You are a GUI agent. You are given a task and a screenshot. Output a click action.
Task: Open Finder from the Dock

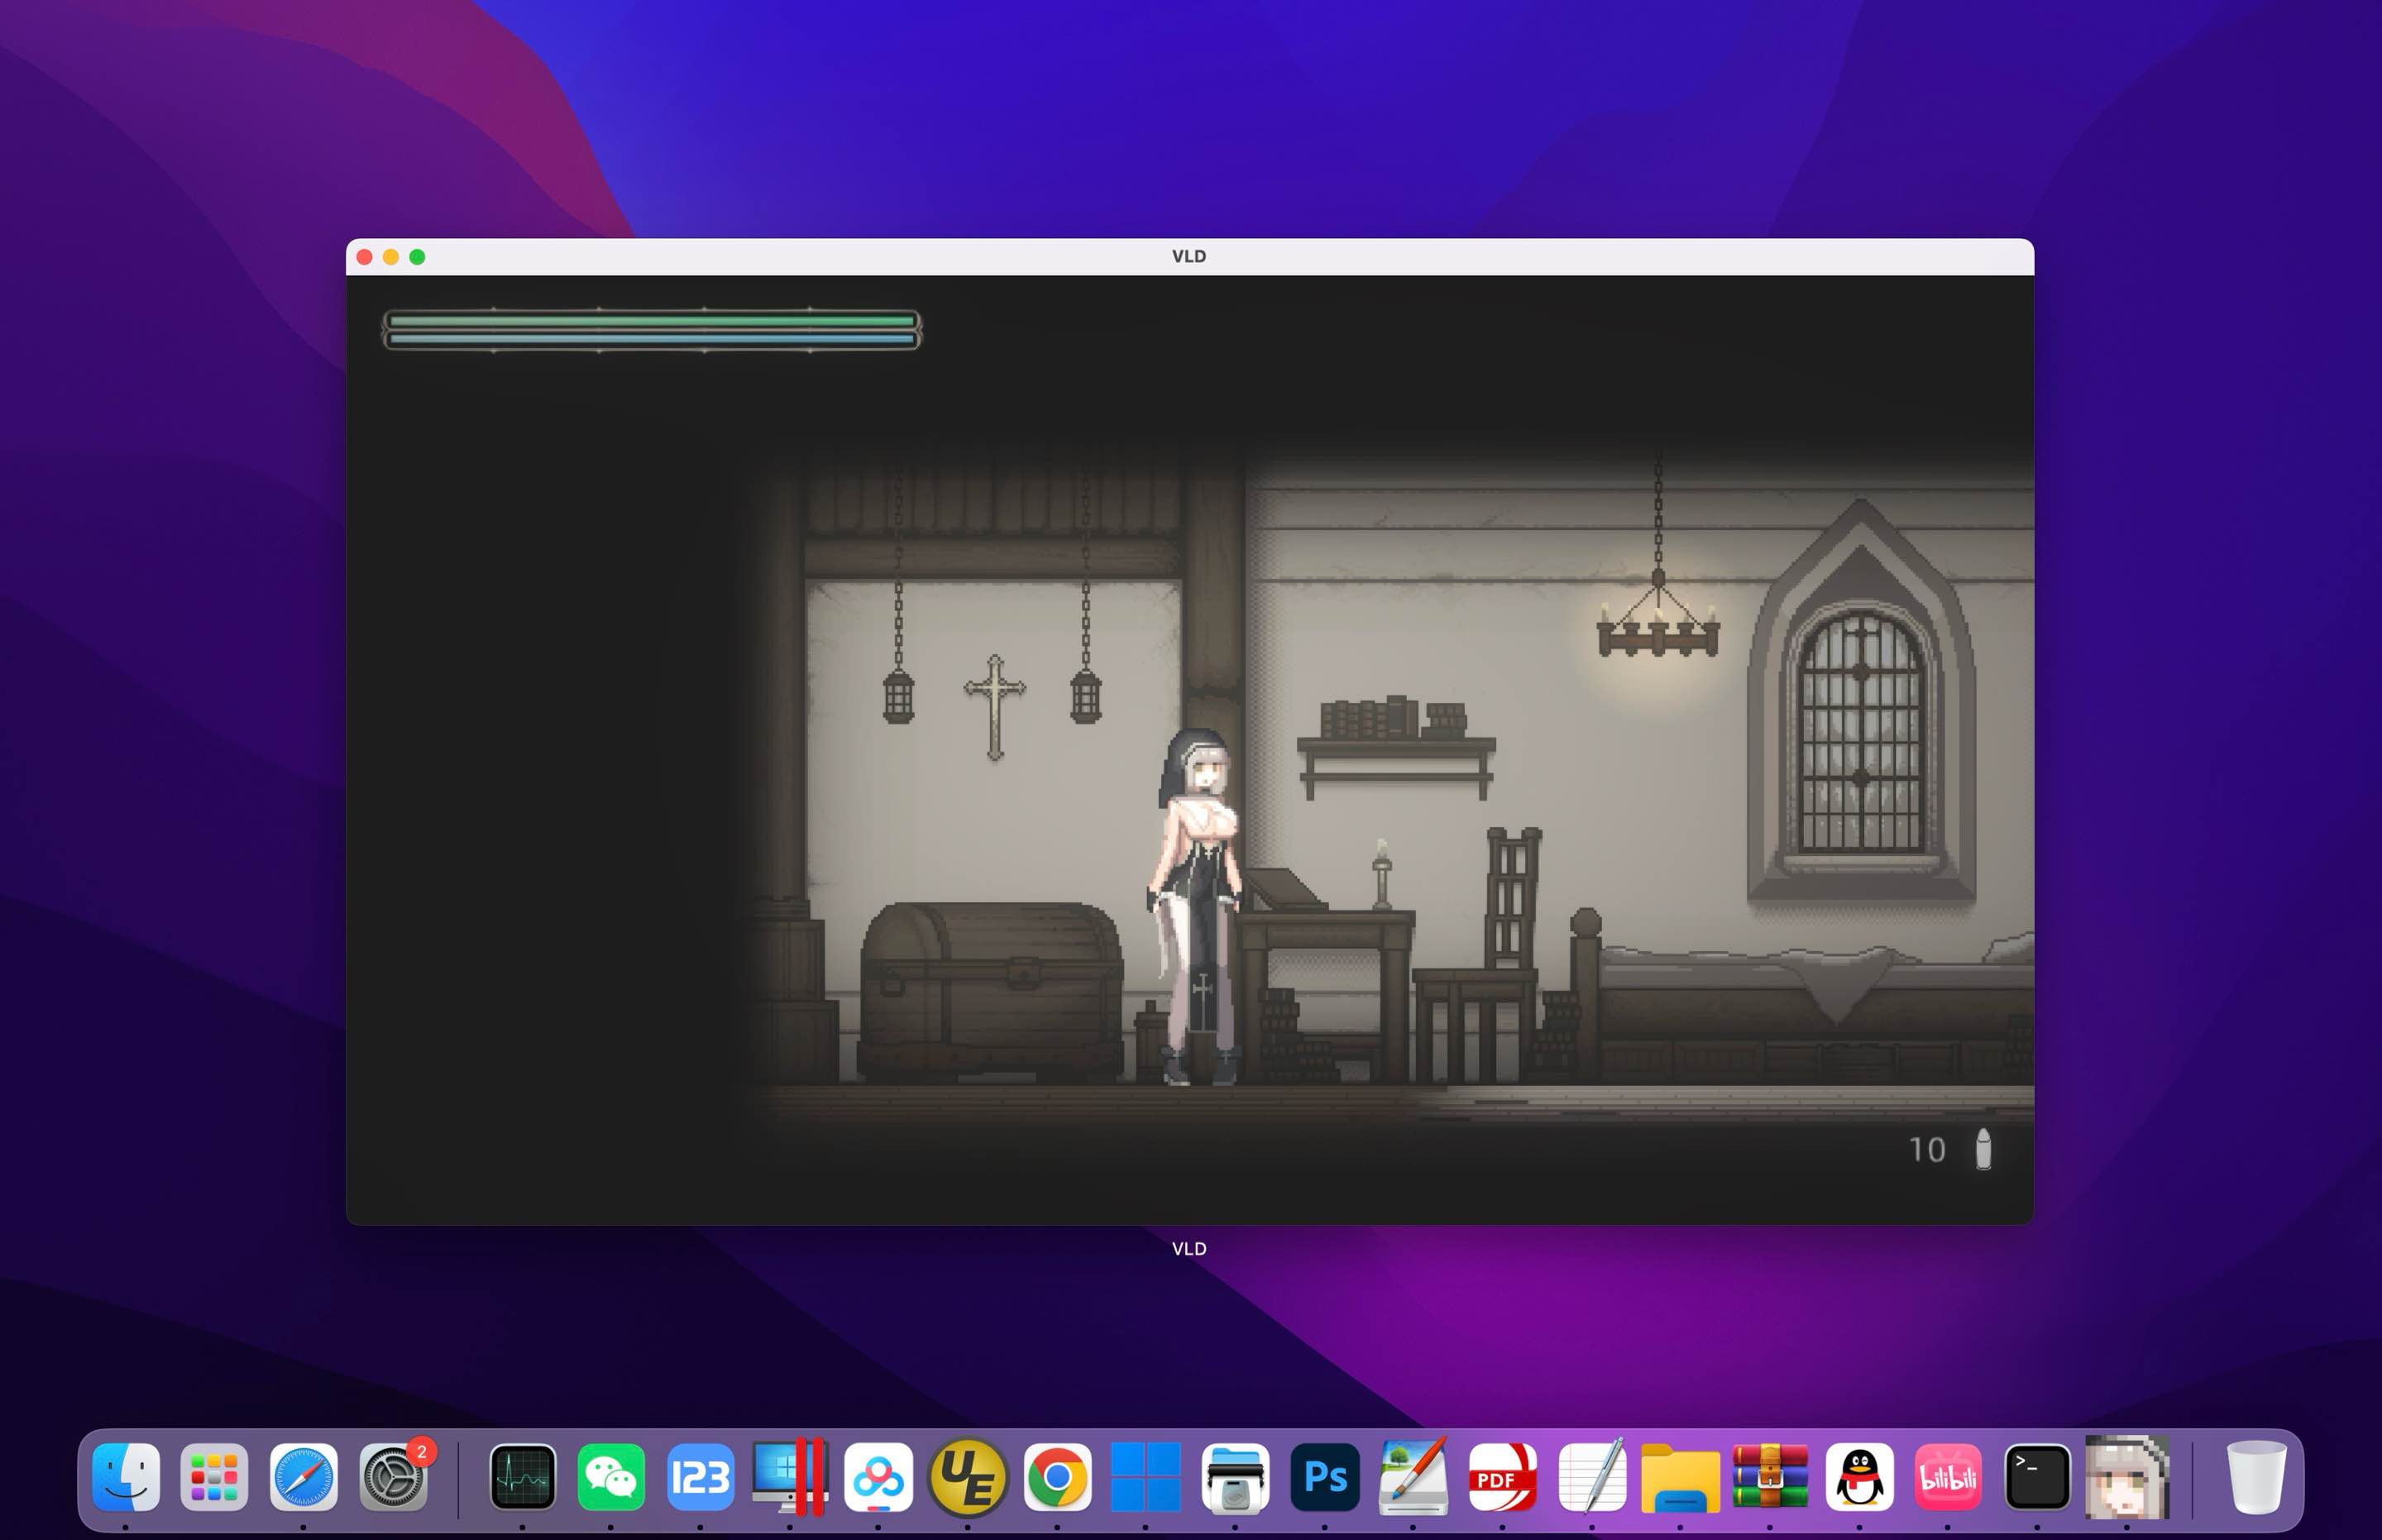tap(126, 1477)
